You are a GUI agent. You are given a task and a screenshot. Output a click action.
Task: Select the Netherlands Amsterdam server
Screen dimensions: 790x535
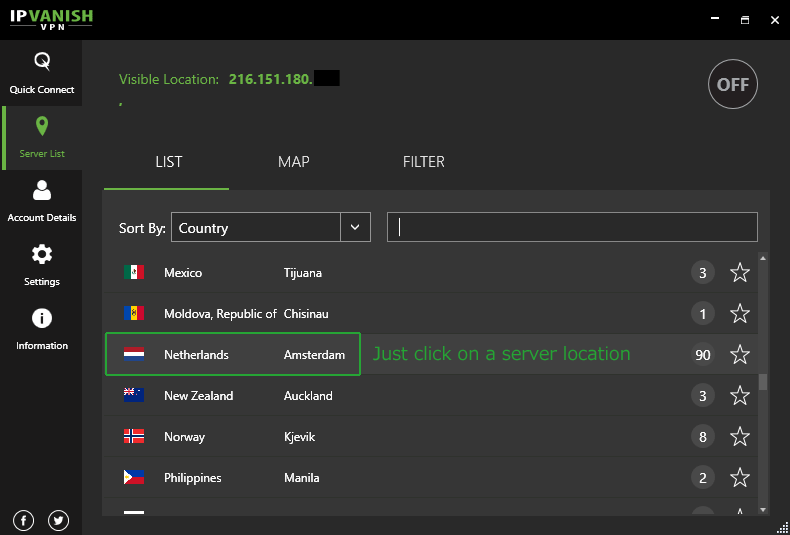click(233, 355)
